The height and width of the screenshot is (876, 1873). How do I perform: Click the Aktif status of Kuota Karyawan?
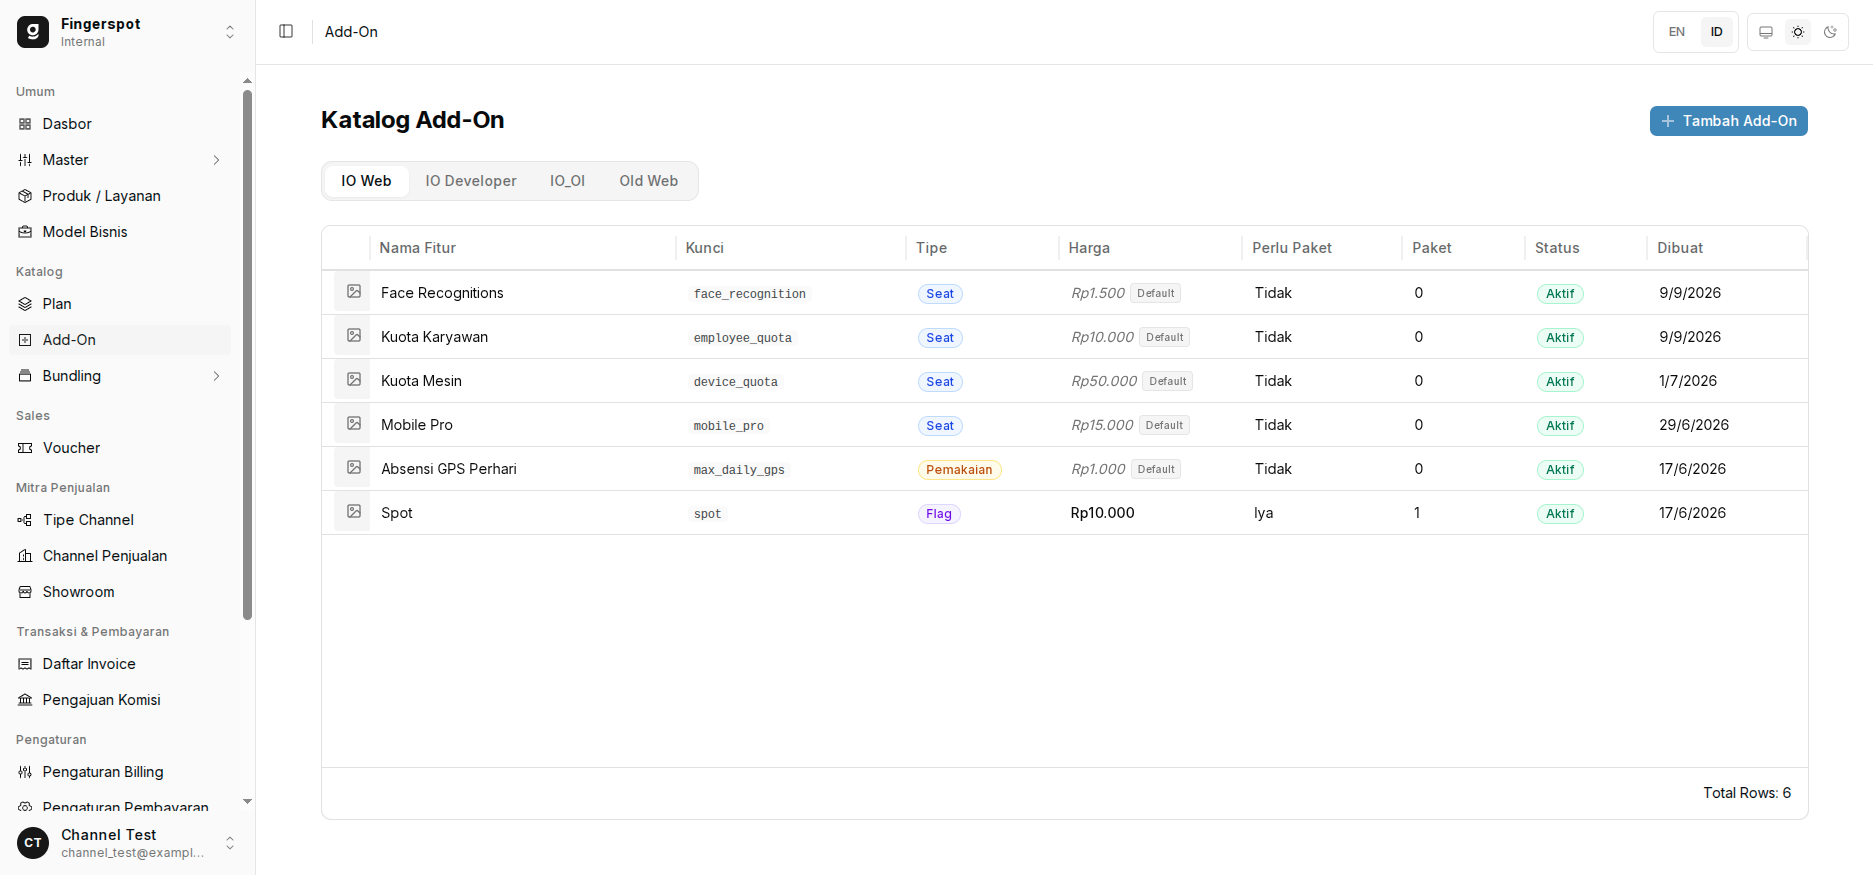(x=1560, y=338)
